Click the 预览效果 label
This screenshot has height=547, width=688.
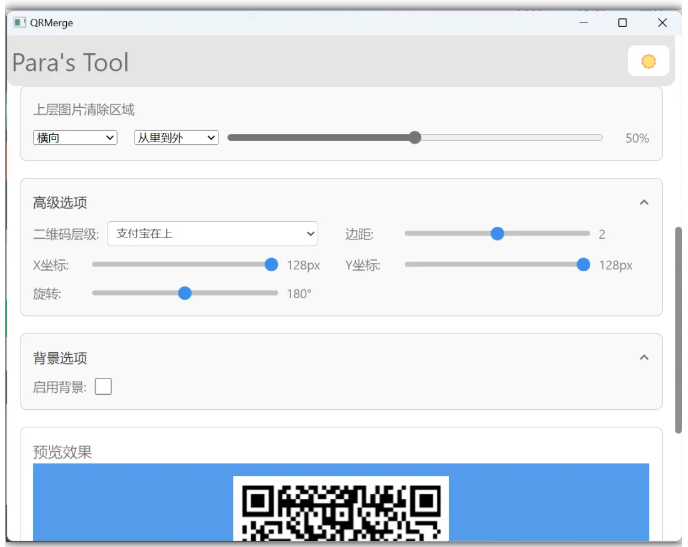coord(62,452)
